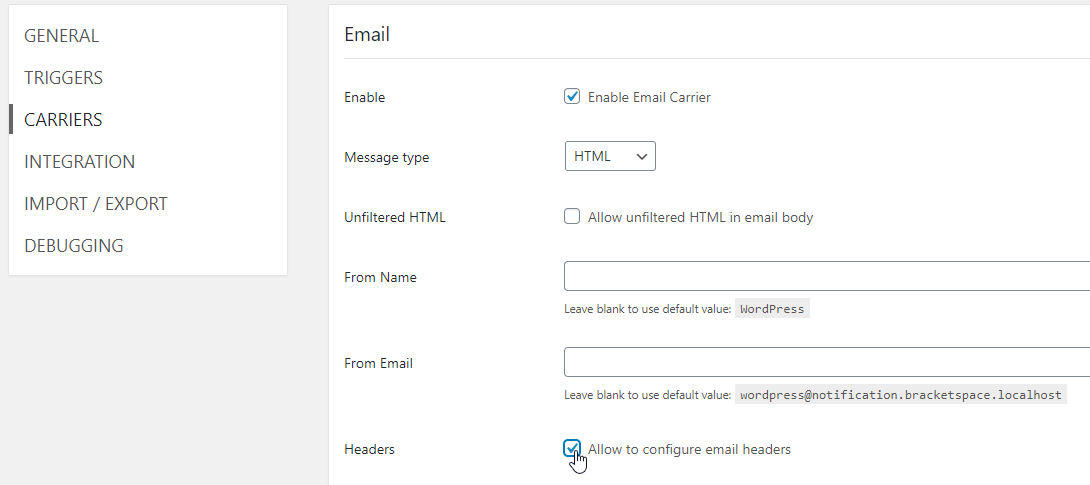Focus the From Email input field
Image resolution: width=1090 pixels, height=485 pixels.
pos(826,362)
